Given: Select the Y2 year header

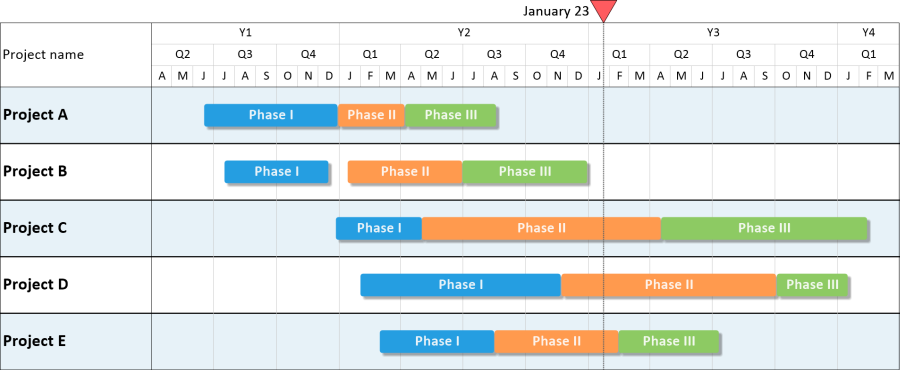Looking at the screenshot, I should coord(464,33).
